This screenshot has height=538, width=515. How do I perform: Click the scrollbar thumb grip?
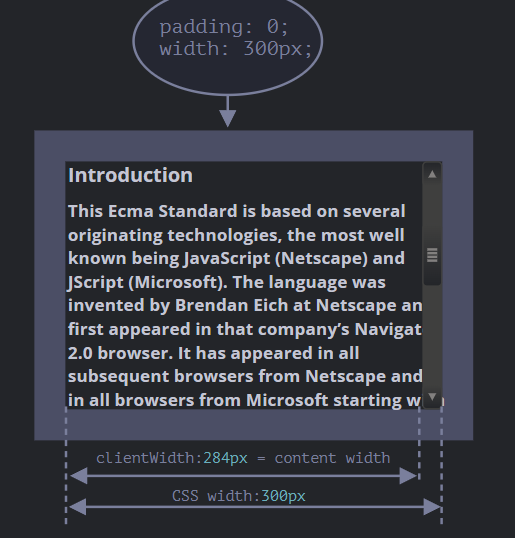click(x=432, y=256)
